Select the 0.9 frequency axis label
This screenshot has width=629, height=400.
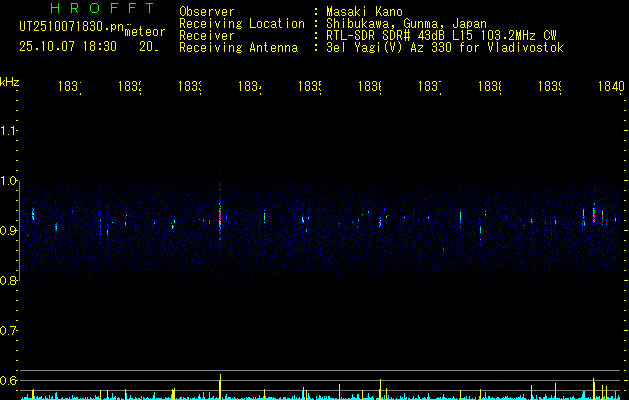[x=10, y=231]
